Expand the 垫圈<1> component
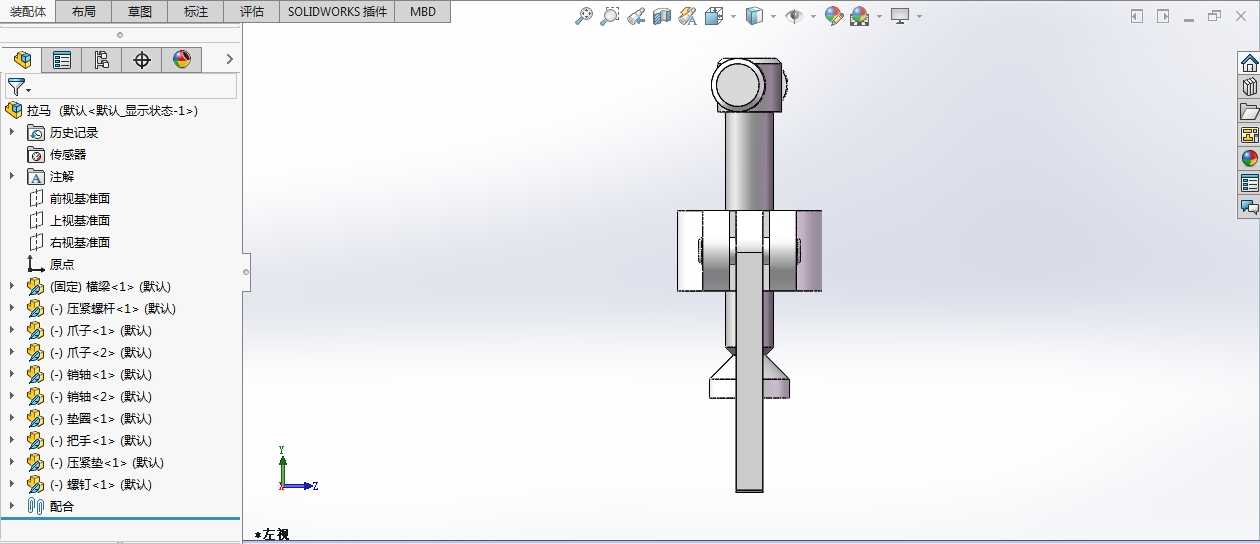 [x=12, y=419]
